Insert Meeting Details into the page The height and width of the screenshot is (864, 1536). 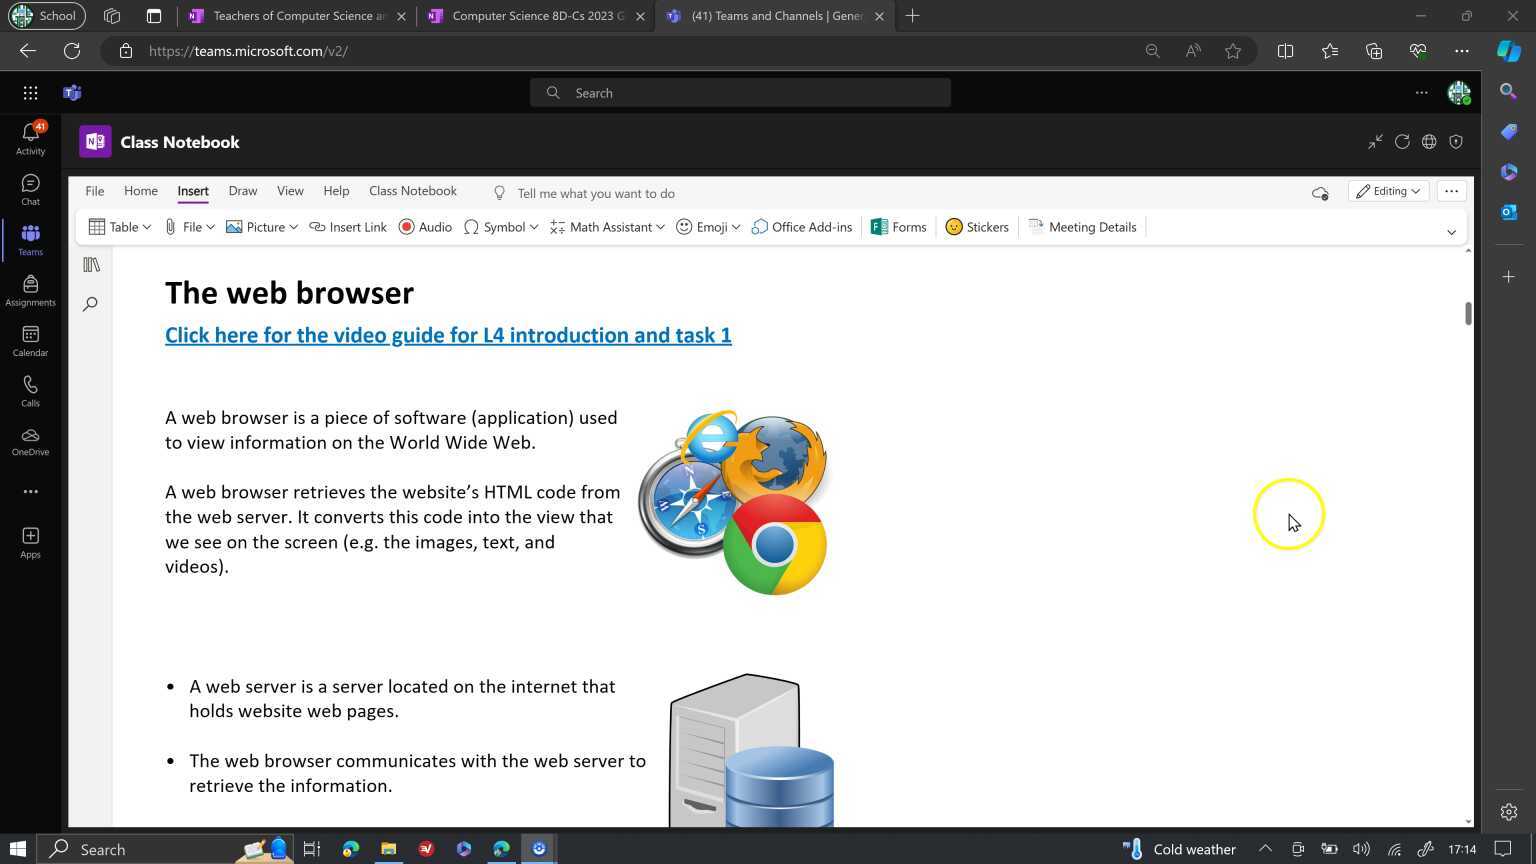1083,227
